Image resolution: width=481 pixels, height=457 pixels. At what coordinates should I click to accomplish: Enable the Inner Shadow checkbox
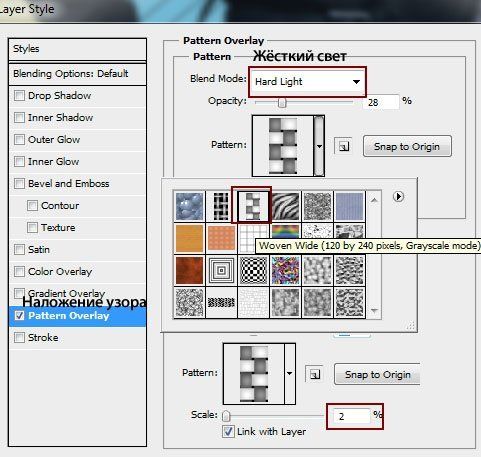[x=19, y=118]
